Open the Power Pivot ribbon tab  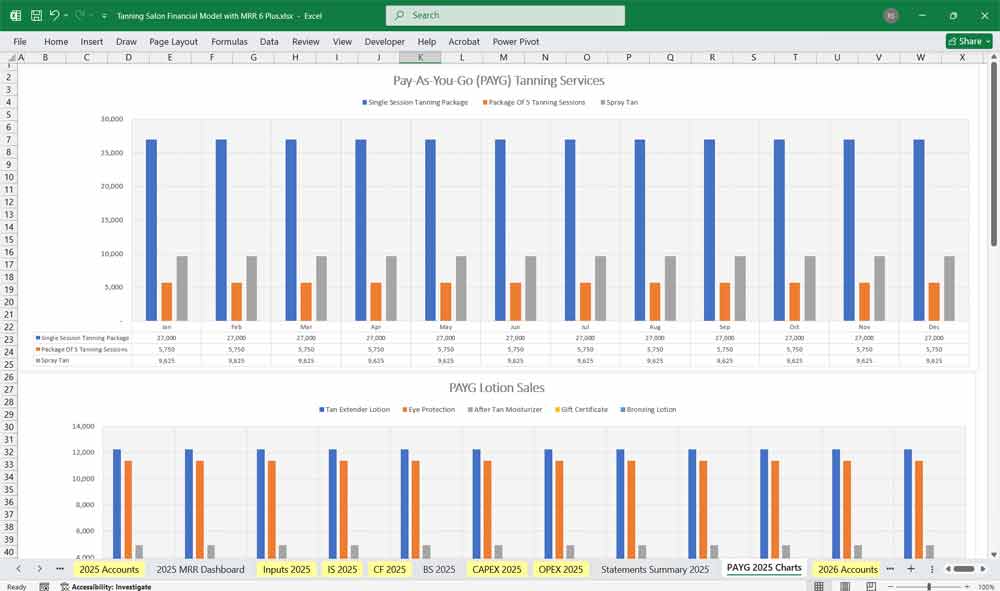[515, 42]
